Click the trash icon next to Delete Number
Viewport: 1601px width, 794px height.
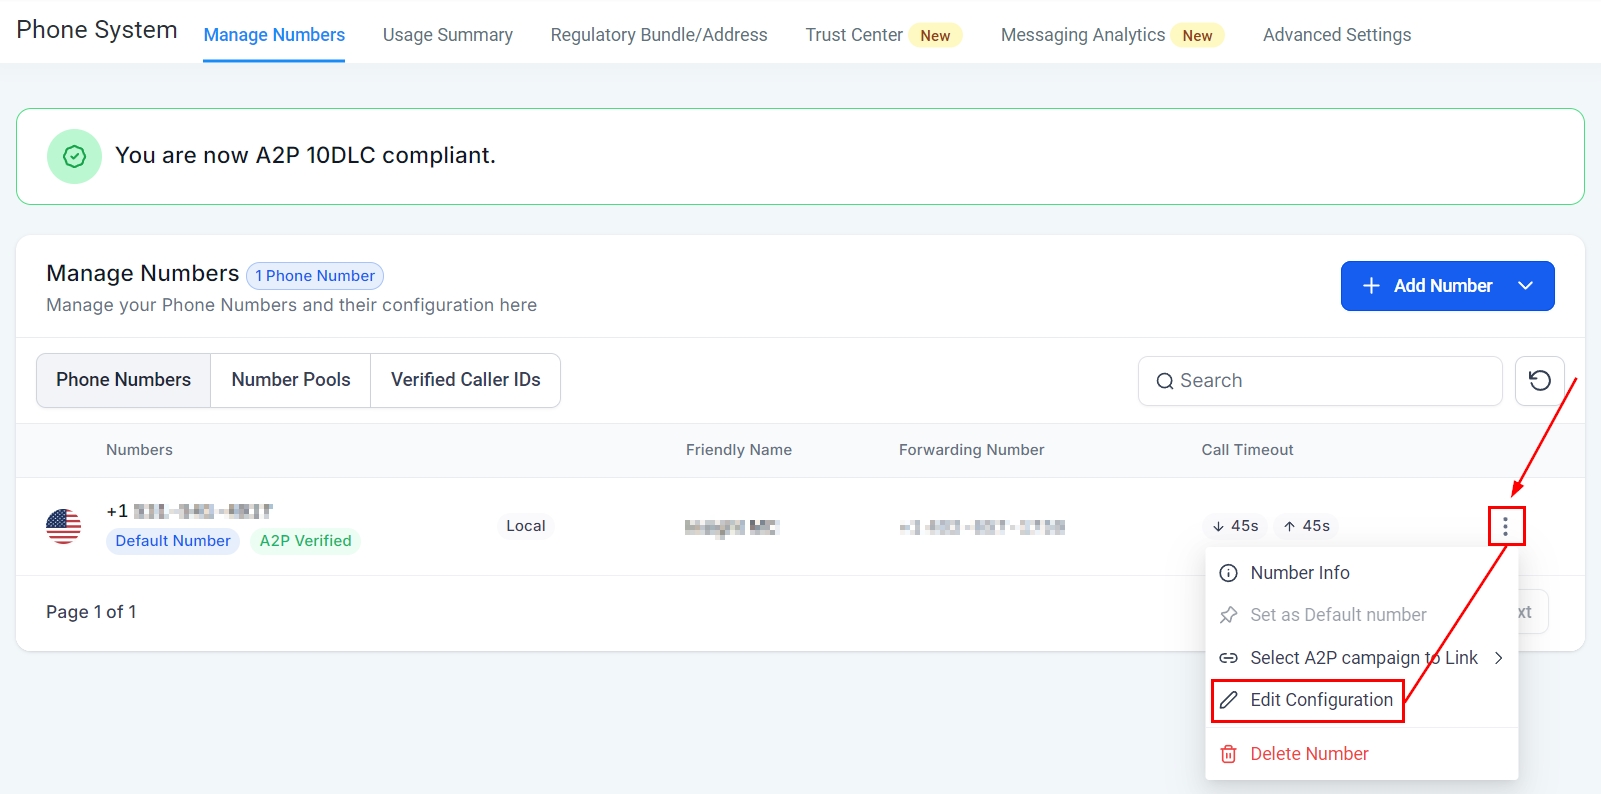[1229, 754]
